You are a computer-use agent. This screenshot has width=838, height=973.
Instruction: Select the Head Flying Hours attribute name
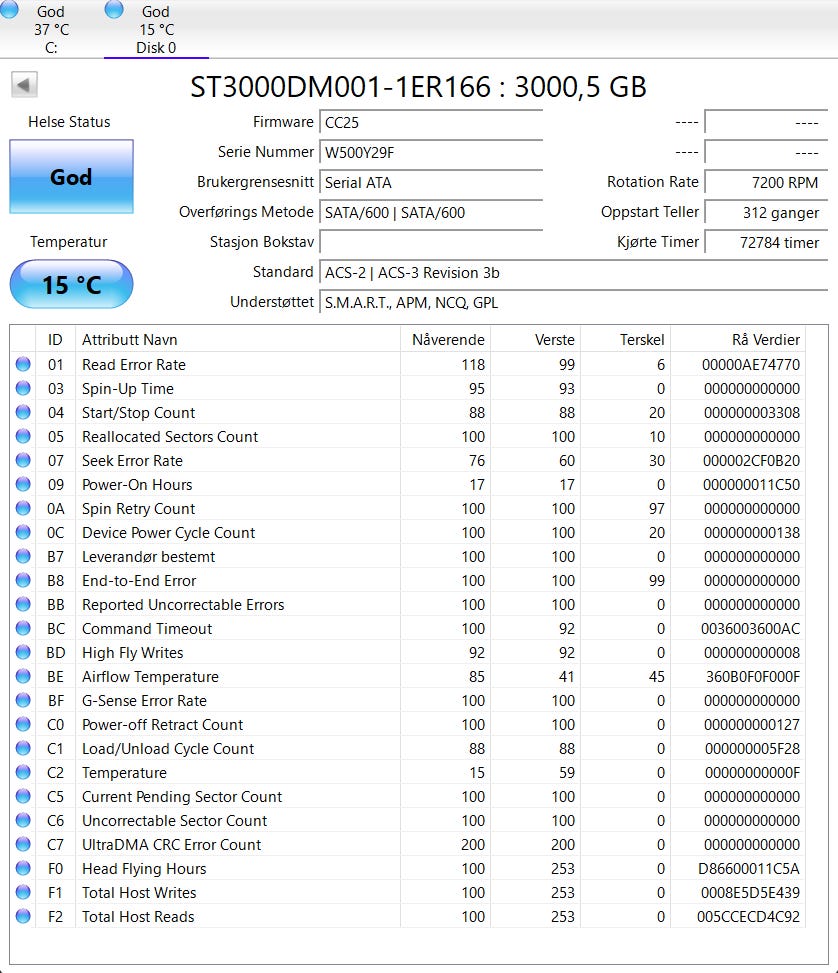pos(144,869)
